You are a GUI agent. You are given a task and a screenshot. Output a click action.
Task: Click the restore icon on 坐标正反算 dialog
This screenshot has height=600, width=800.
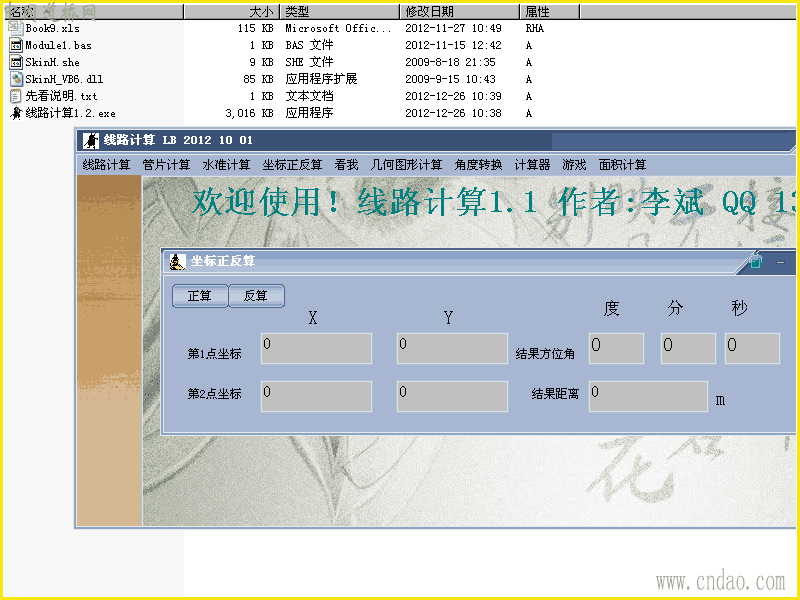pyautogui.click(x=755, y=262)
